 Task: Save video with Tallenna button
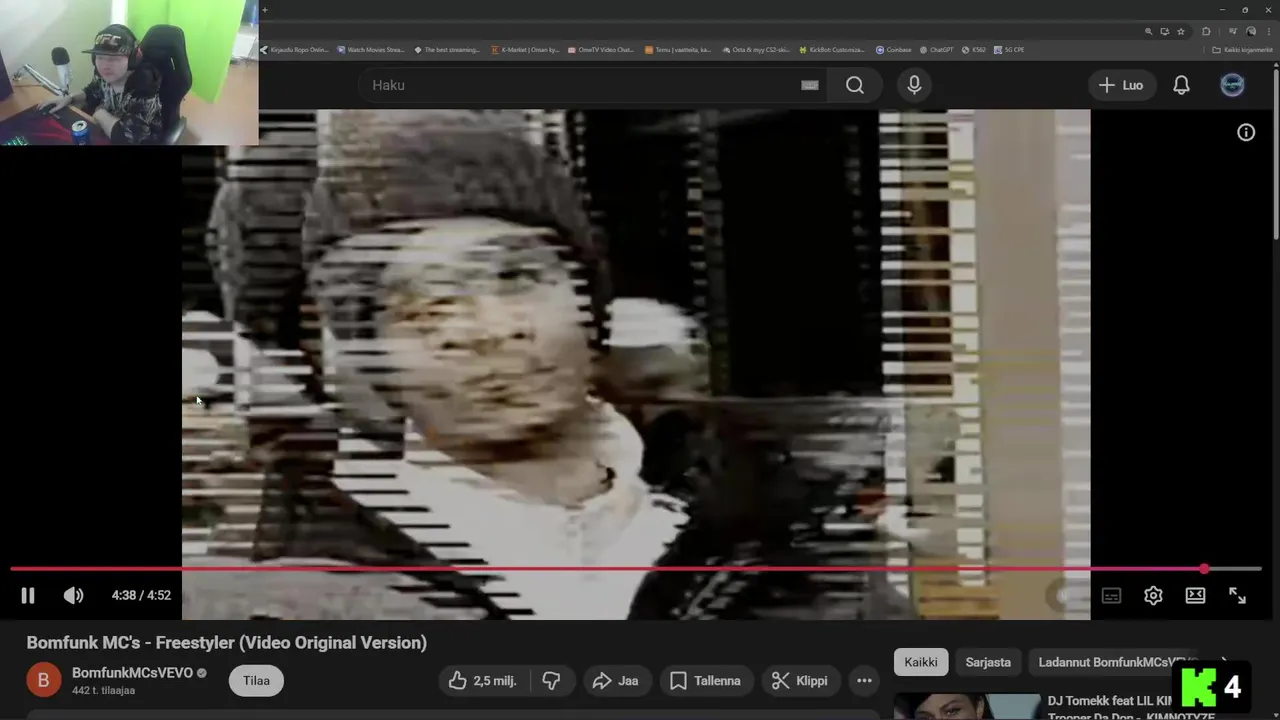point(706,681)
